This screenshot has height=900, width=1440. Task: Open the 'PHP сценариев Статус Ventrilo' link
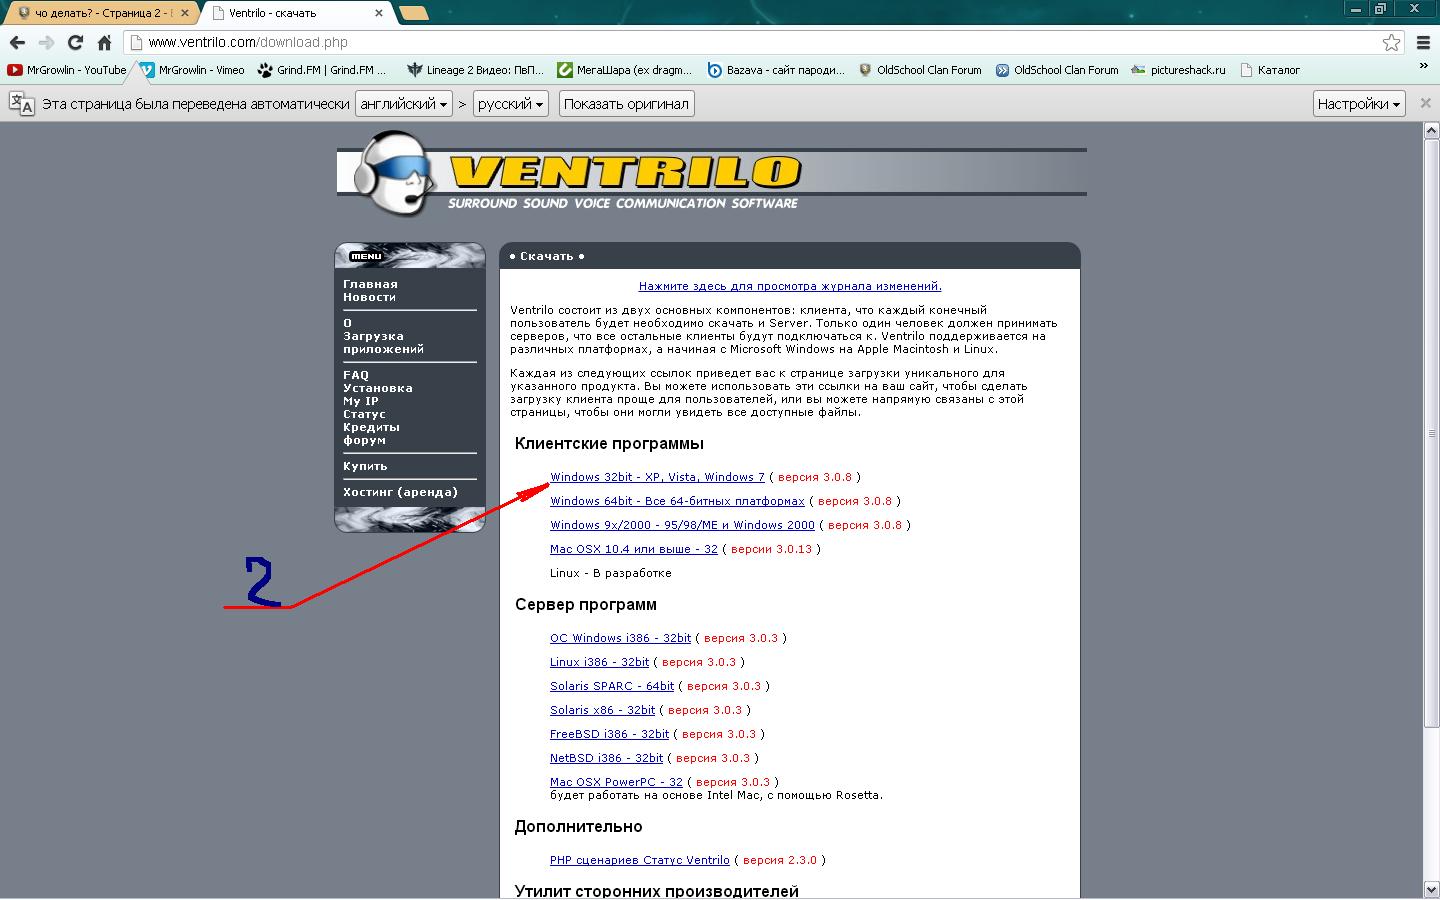coord(640,860)
